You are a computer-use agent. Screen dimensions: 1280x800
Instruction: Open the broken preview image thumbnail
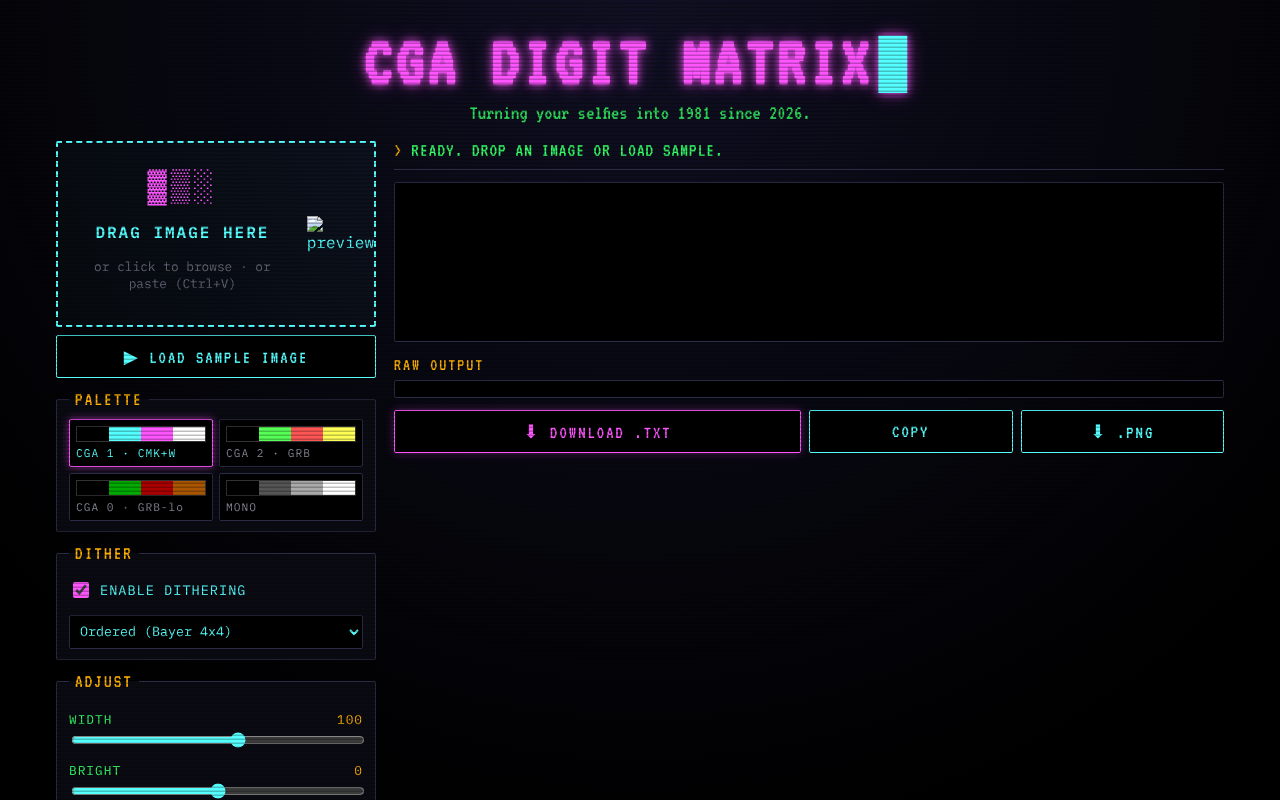click(340, 234)
